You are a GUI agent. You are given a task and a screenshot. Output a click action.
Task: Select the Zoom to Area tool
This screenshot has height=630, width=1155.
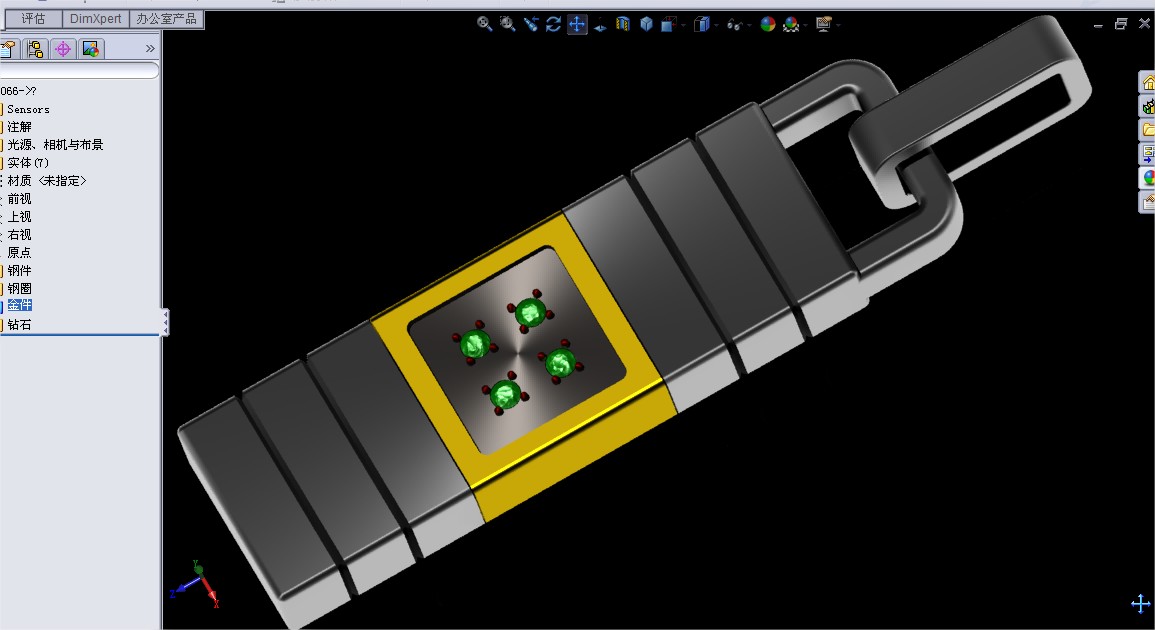click(508, 24)
